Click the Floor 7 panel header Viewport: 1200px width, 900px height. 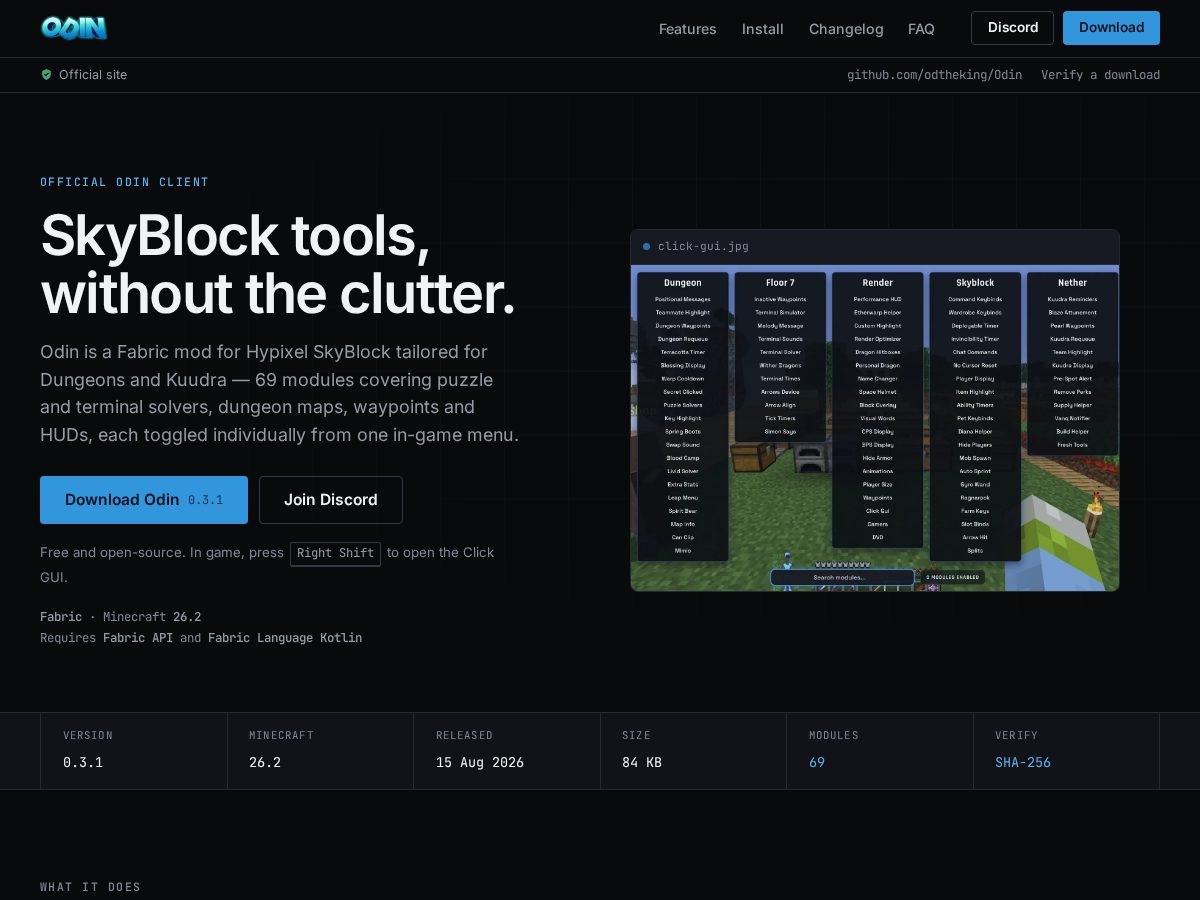(x=780, y=283)
